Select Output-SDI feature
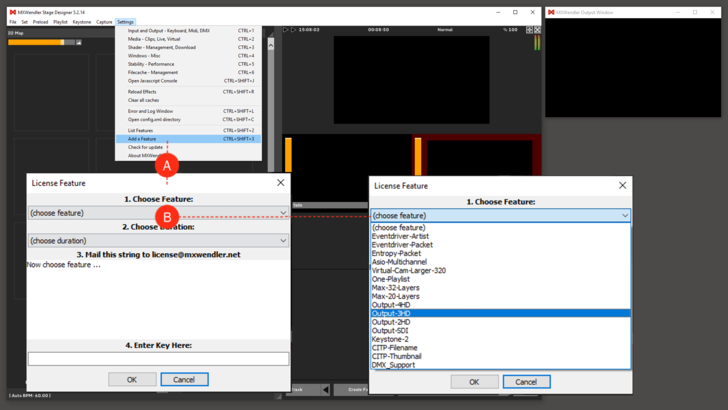The image size is (728, 410). point(500,331)
